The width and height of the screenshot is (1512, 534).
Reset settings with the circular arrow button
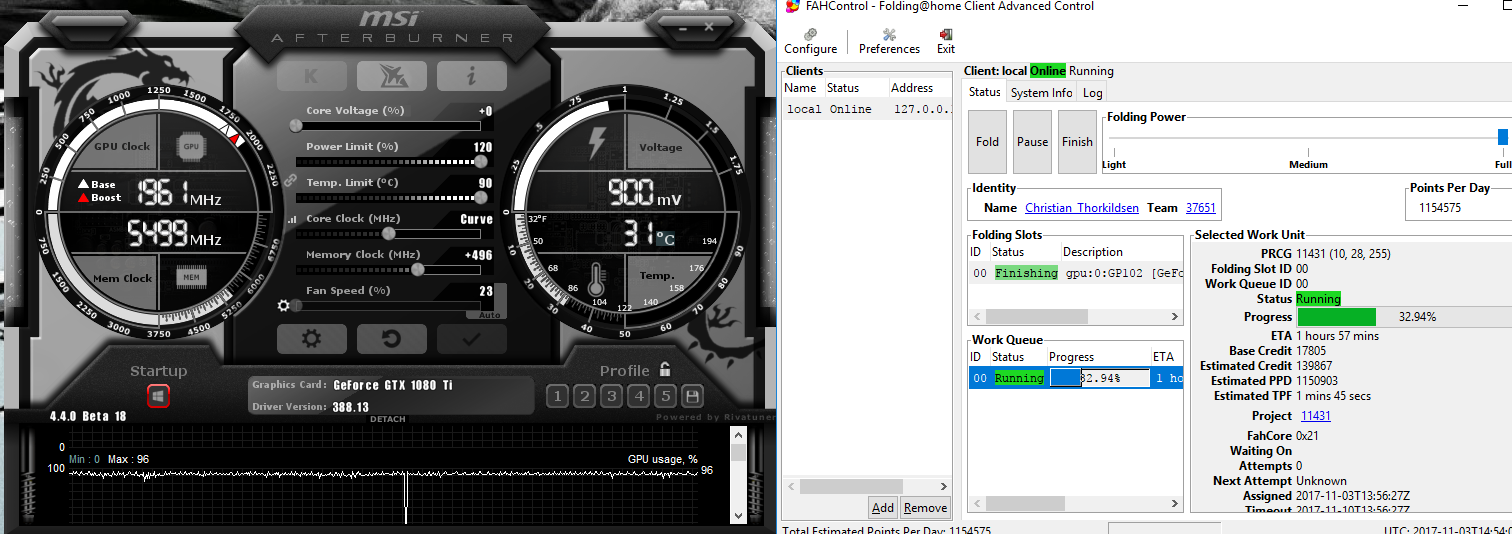click(x=392, y=339)
